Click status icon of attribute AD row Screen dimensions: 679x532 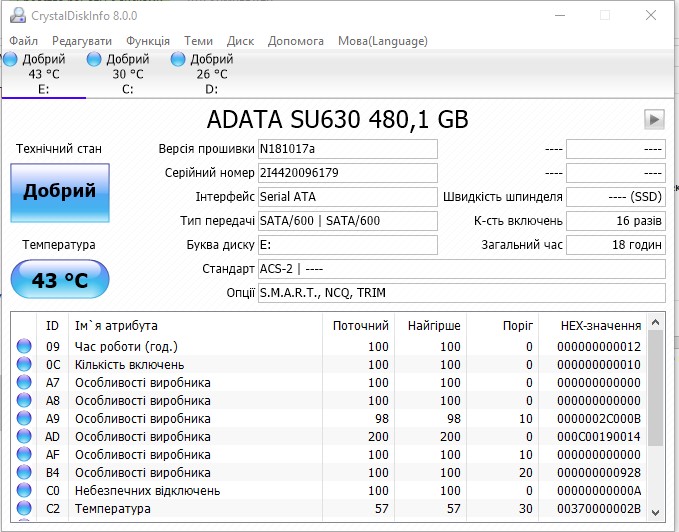(x=24, y=436)
